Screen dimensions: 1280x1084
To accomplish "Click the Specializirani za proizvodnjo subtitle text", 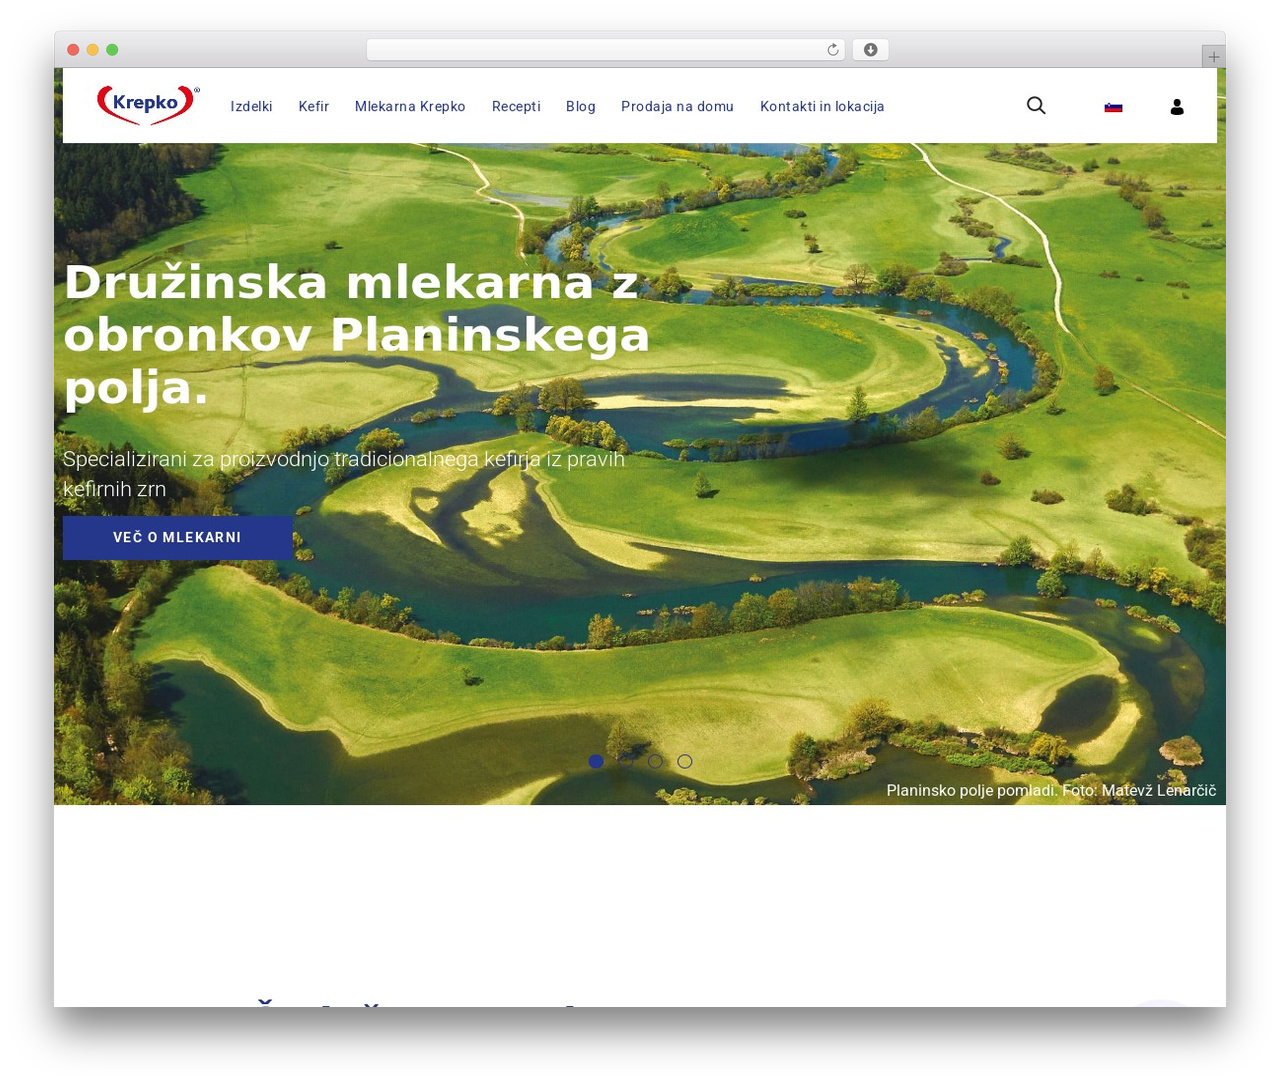I will click(x=344, y=474).
